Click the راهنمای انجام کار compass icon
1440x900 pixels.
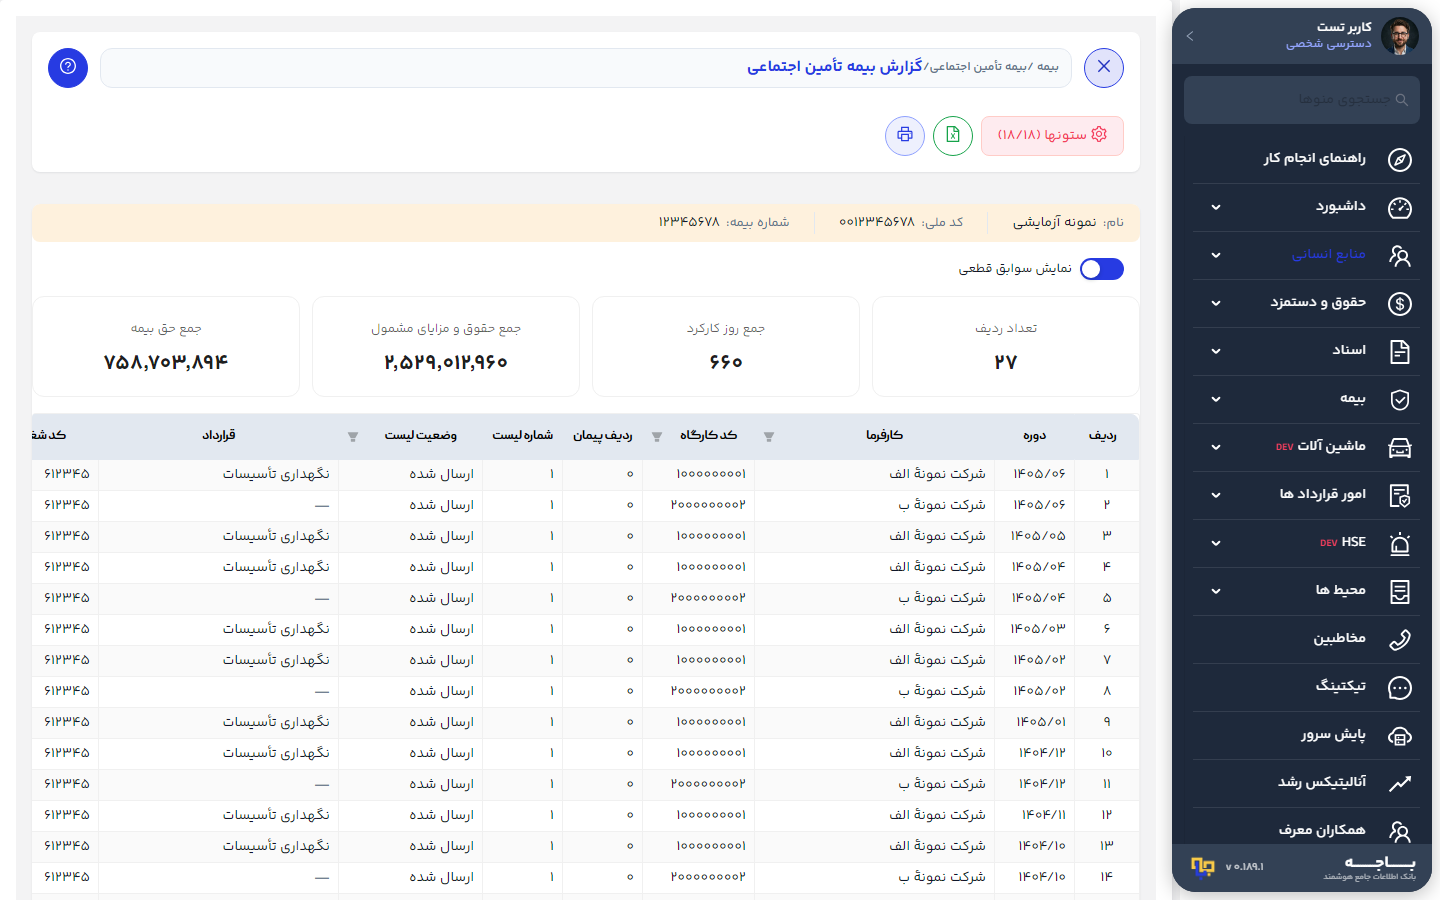tap(1400, 159)
